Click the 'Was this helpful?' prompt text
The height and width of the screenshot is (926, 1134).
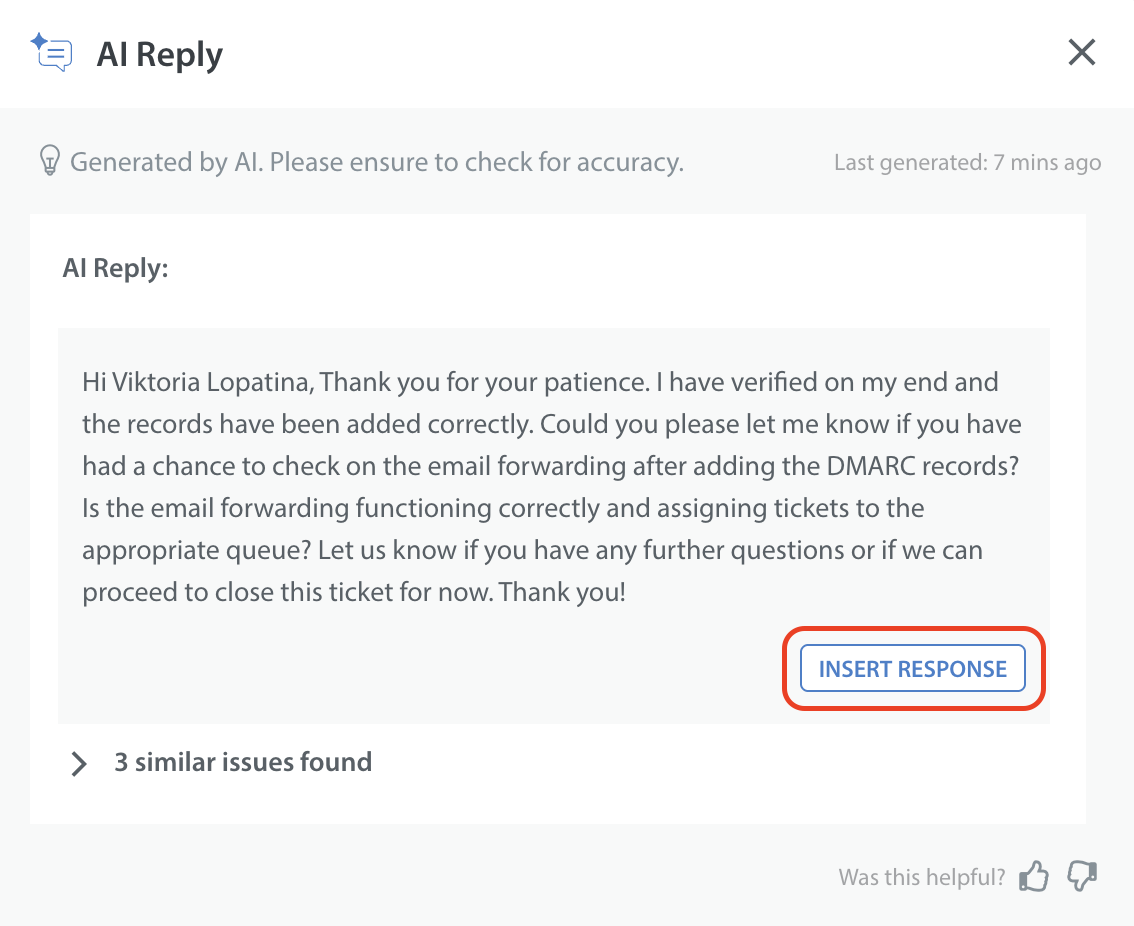pos(921,877)
